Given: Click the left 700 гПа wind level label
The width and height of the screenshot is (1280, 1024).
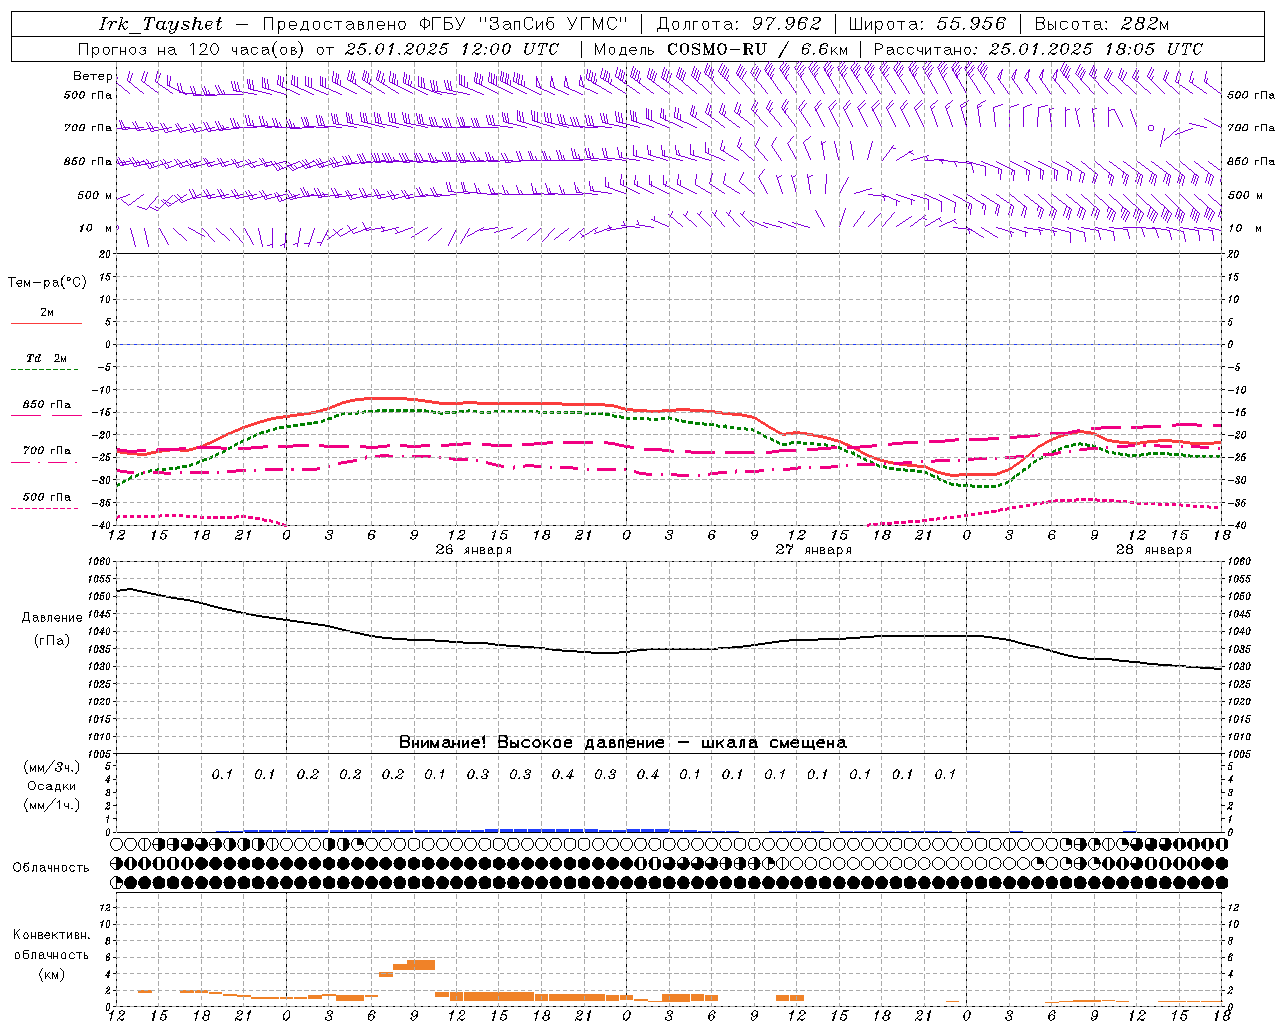Looking at the screenshot, I should point(88,128).
